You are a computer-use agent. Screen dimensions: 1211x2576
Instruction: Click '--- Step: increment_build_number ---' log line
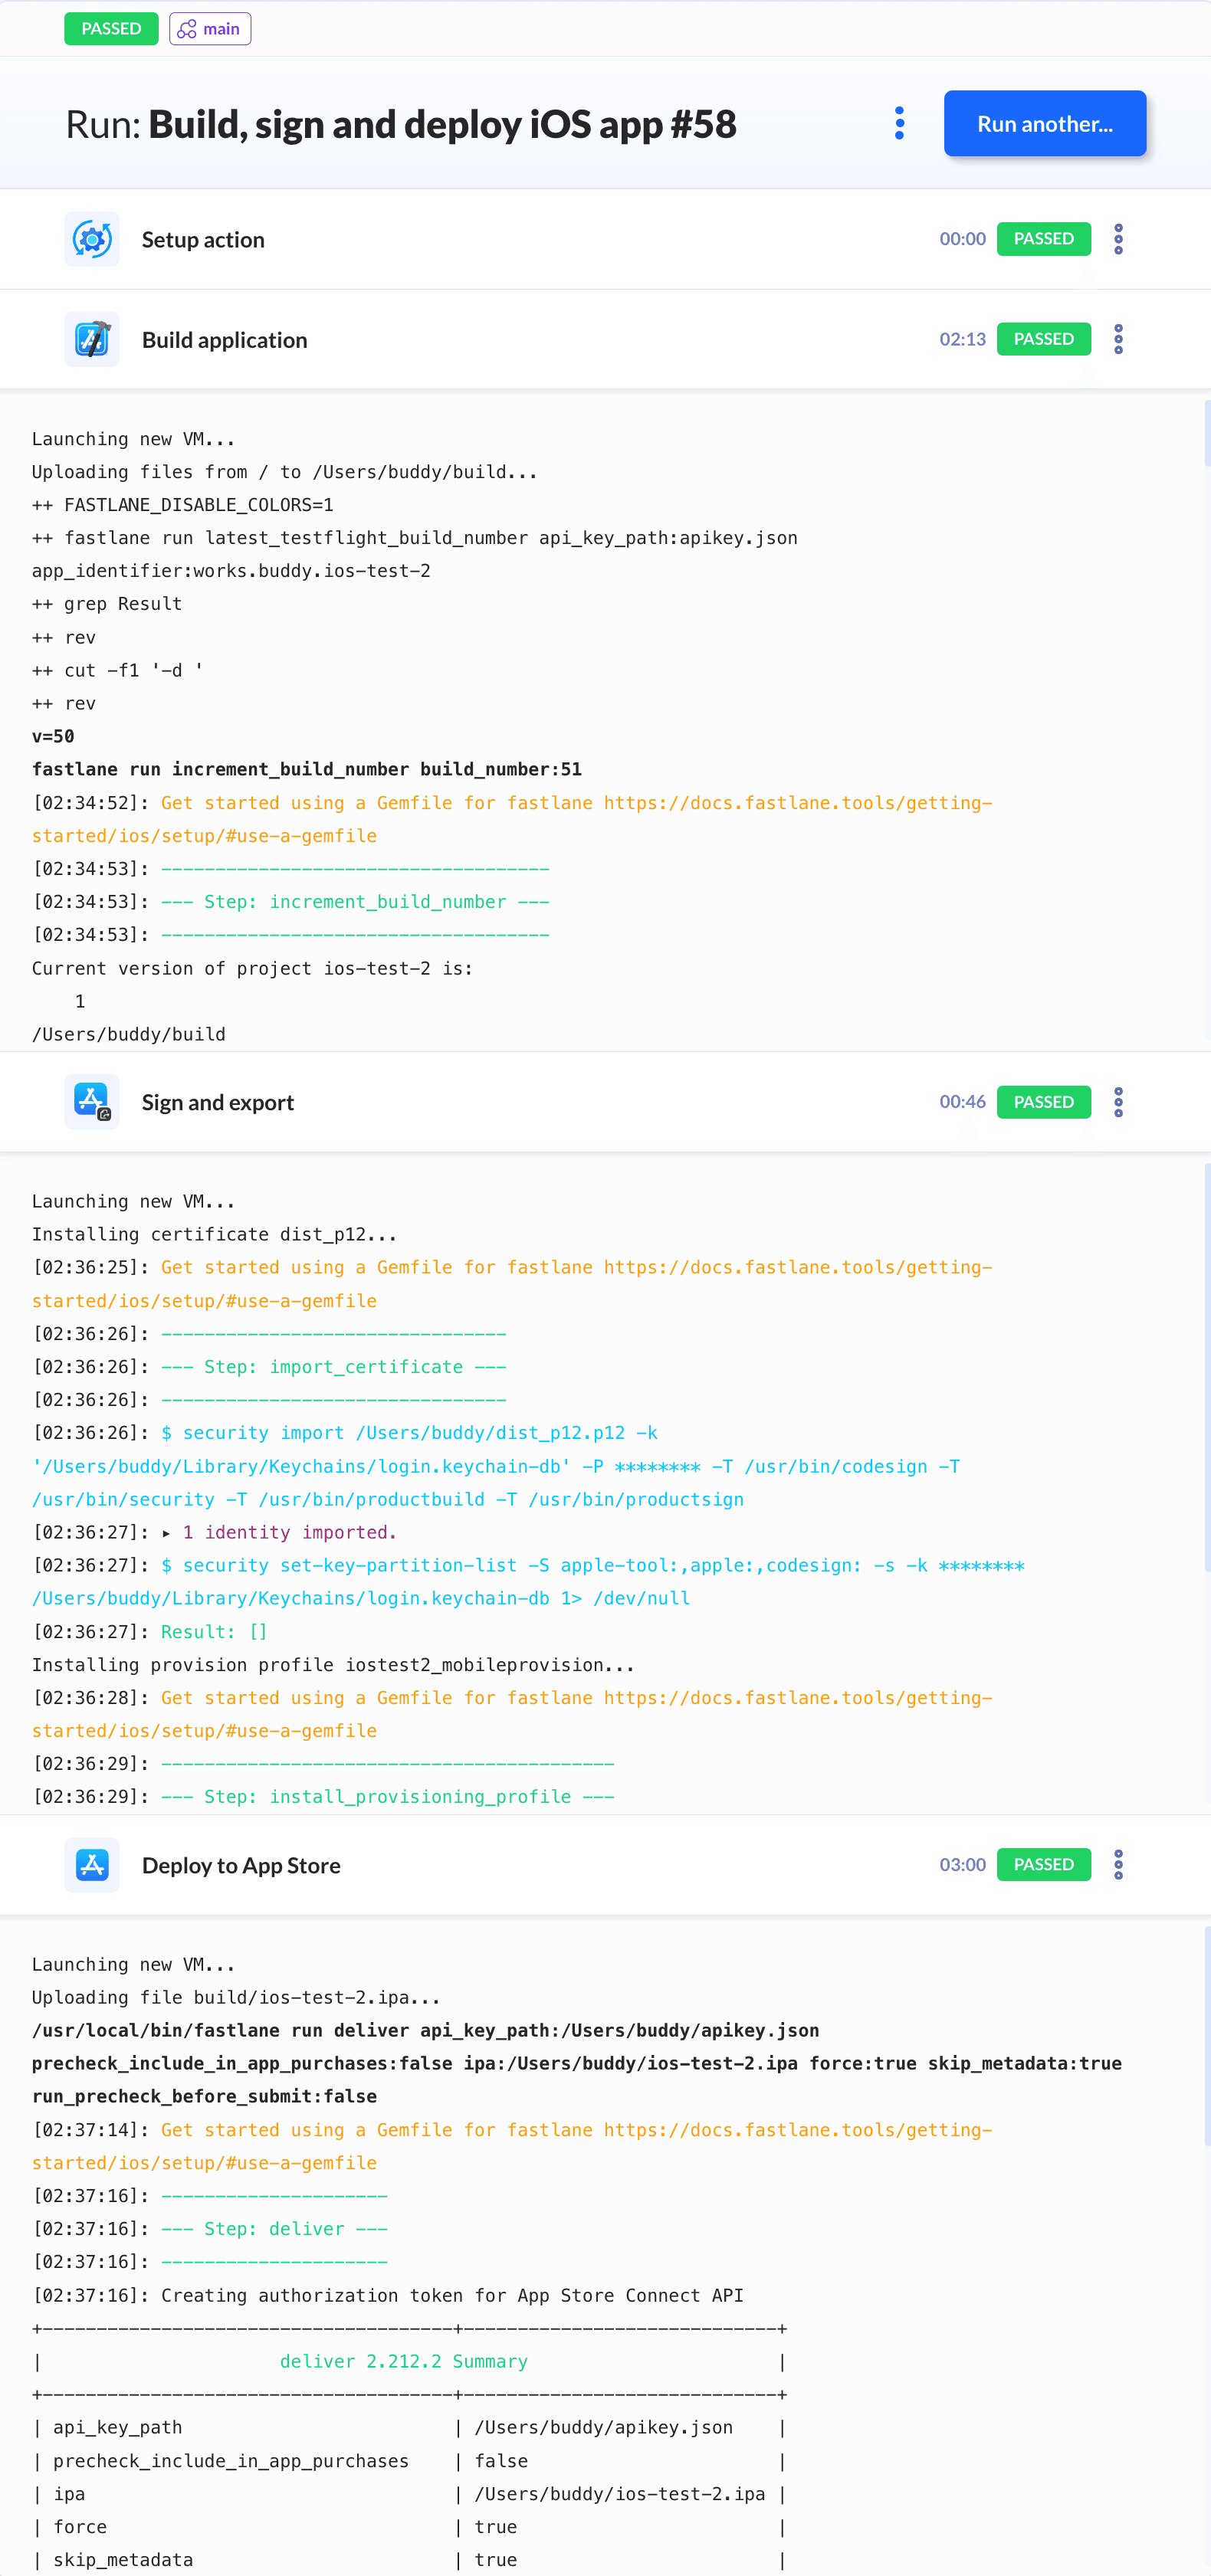[355, 902]
